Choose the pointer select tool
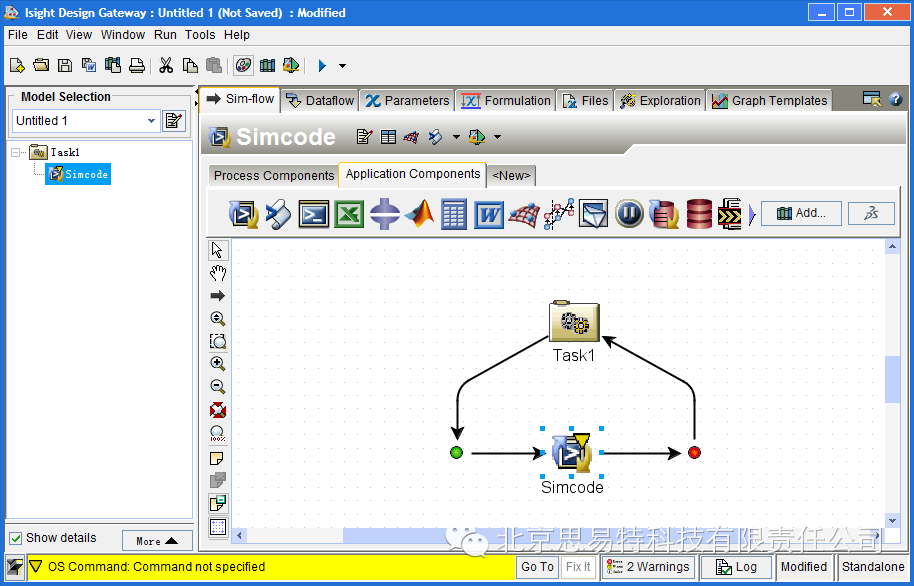The height and width of the screenshot is (586, 914). click(x=217, y=250)
